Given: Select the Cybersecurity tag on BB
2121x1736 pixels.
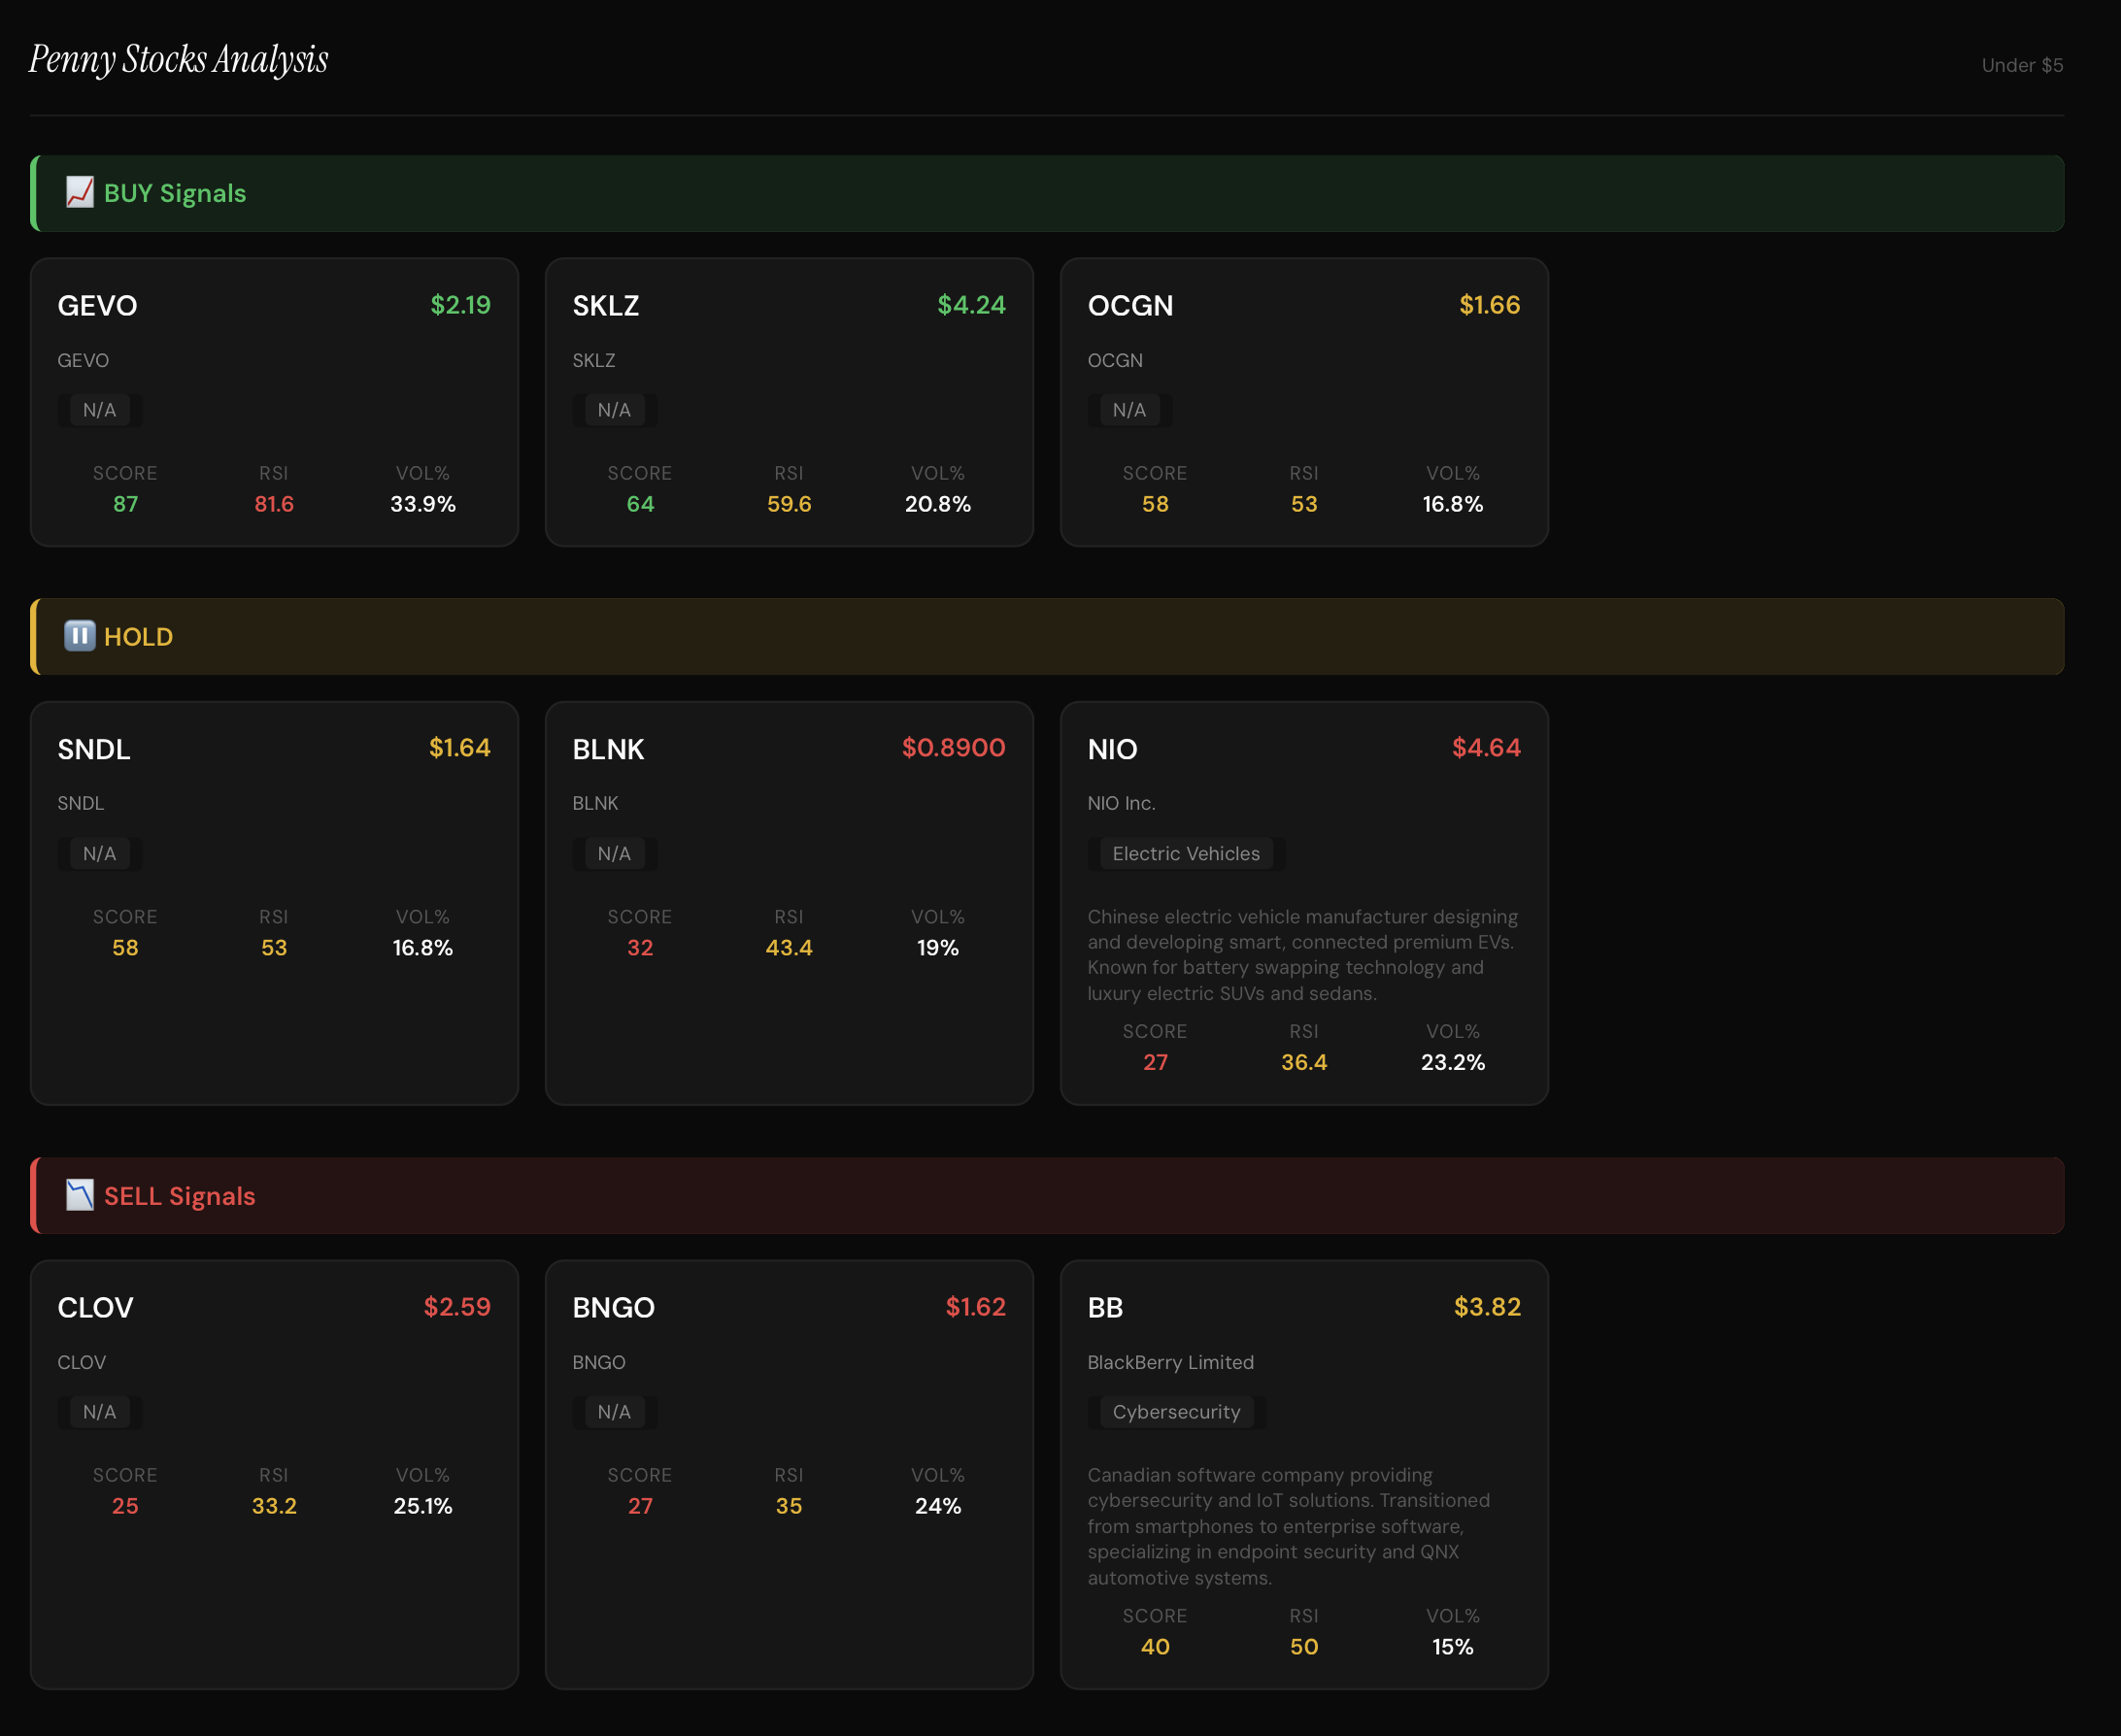Looking at the screenshot, I should pyautogui.click(x=1175, y=1412).
